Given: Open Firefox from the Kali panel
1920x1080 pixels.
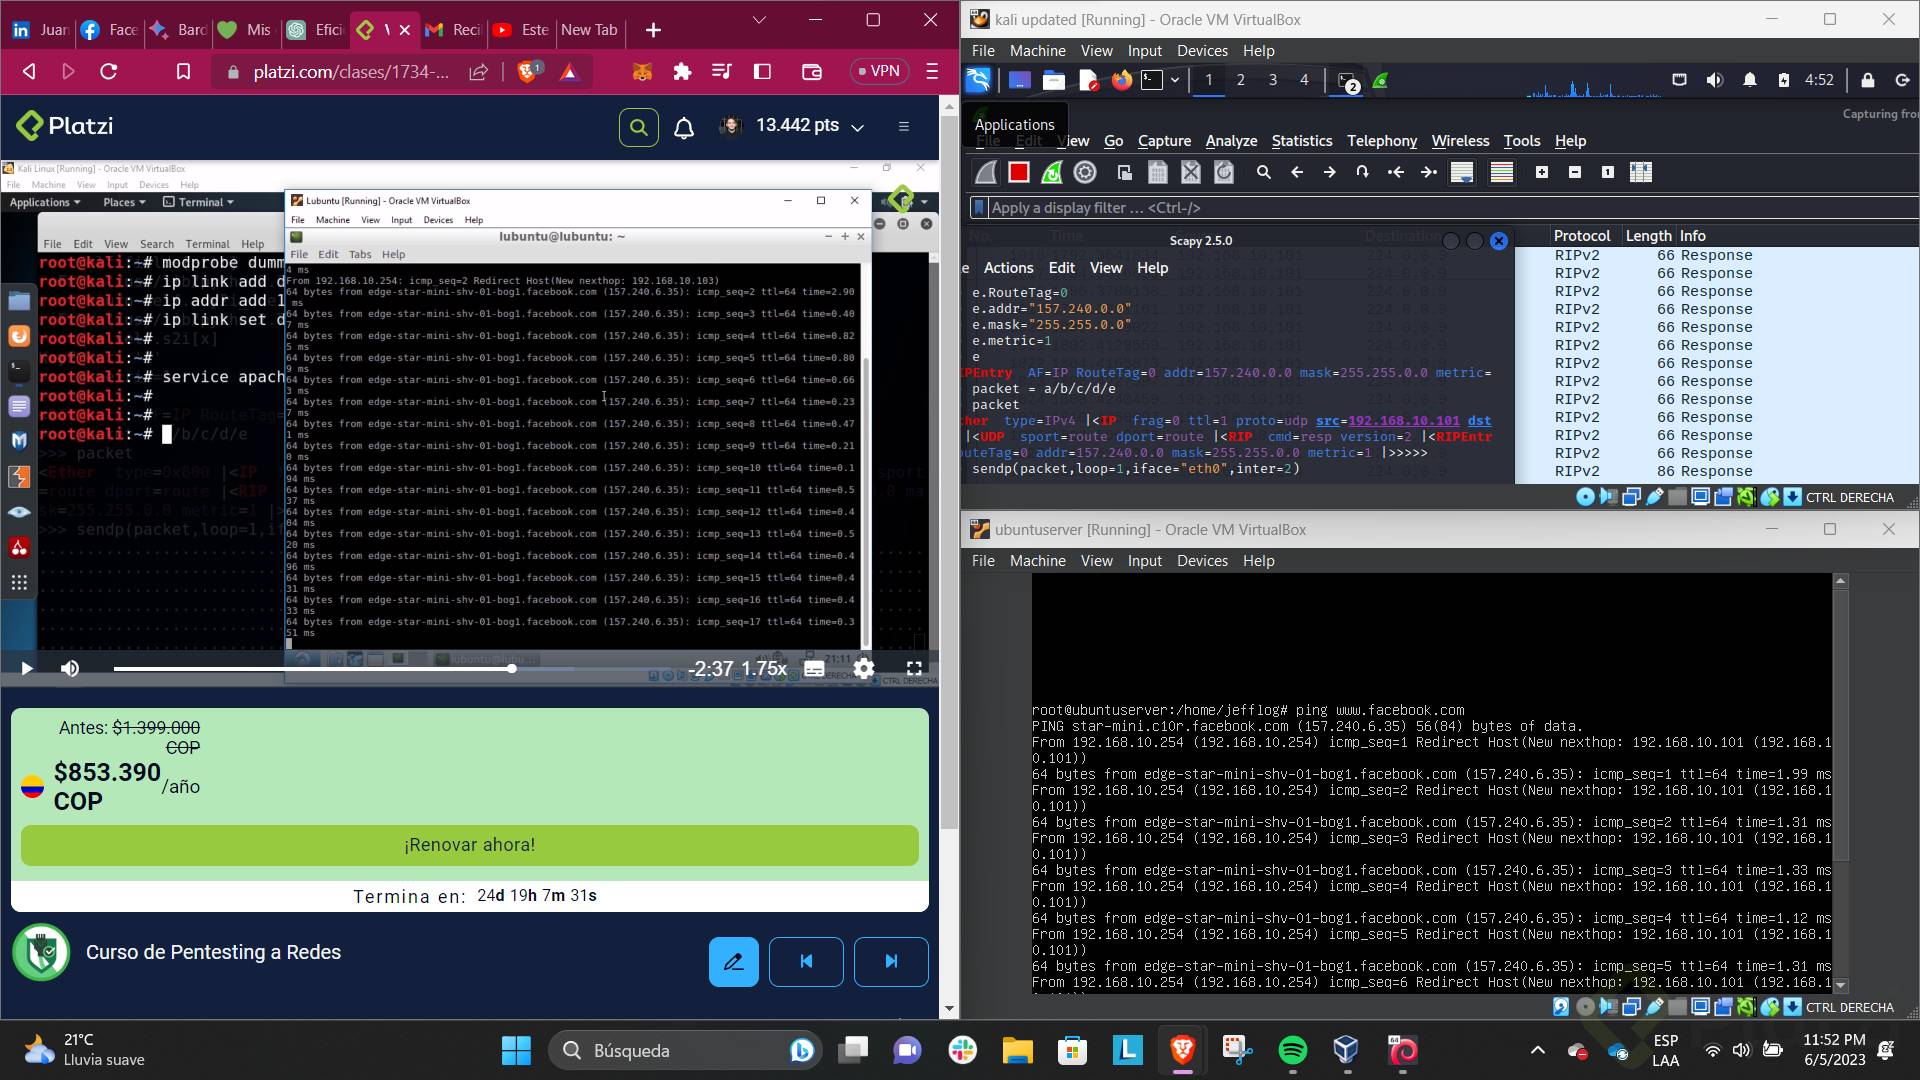Looking at the screenshot, I should coord(1121,80).
